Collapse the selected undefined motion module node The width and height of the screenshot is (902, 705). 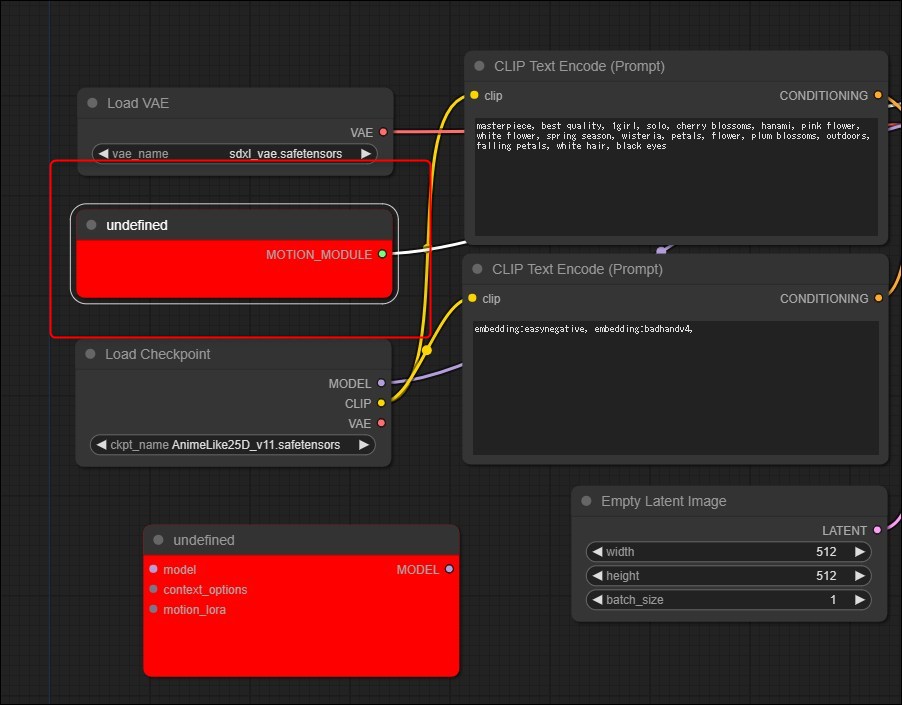coord(91,225)
